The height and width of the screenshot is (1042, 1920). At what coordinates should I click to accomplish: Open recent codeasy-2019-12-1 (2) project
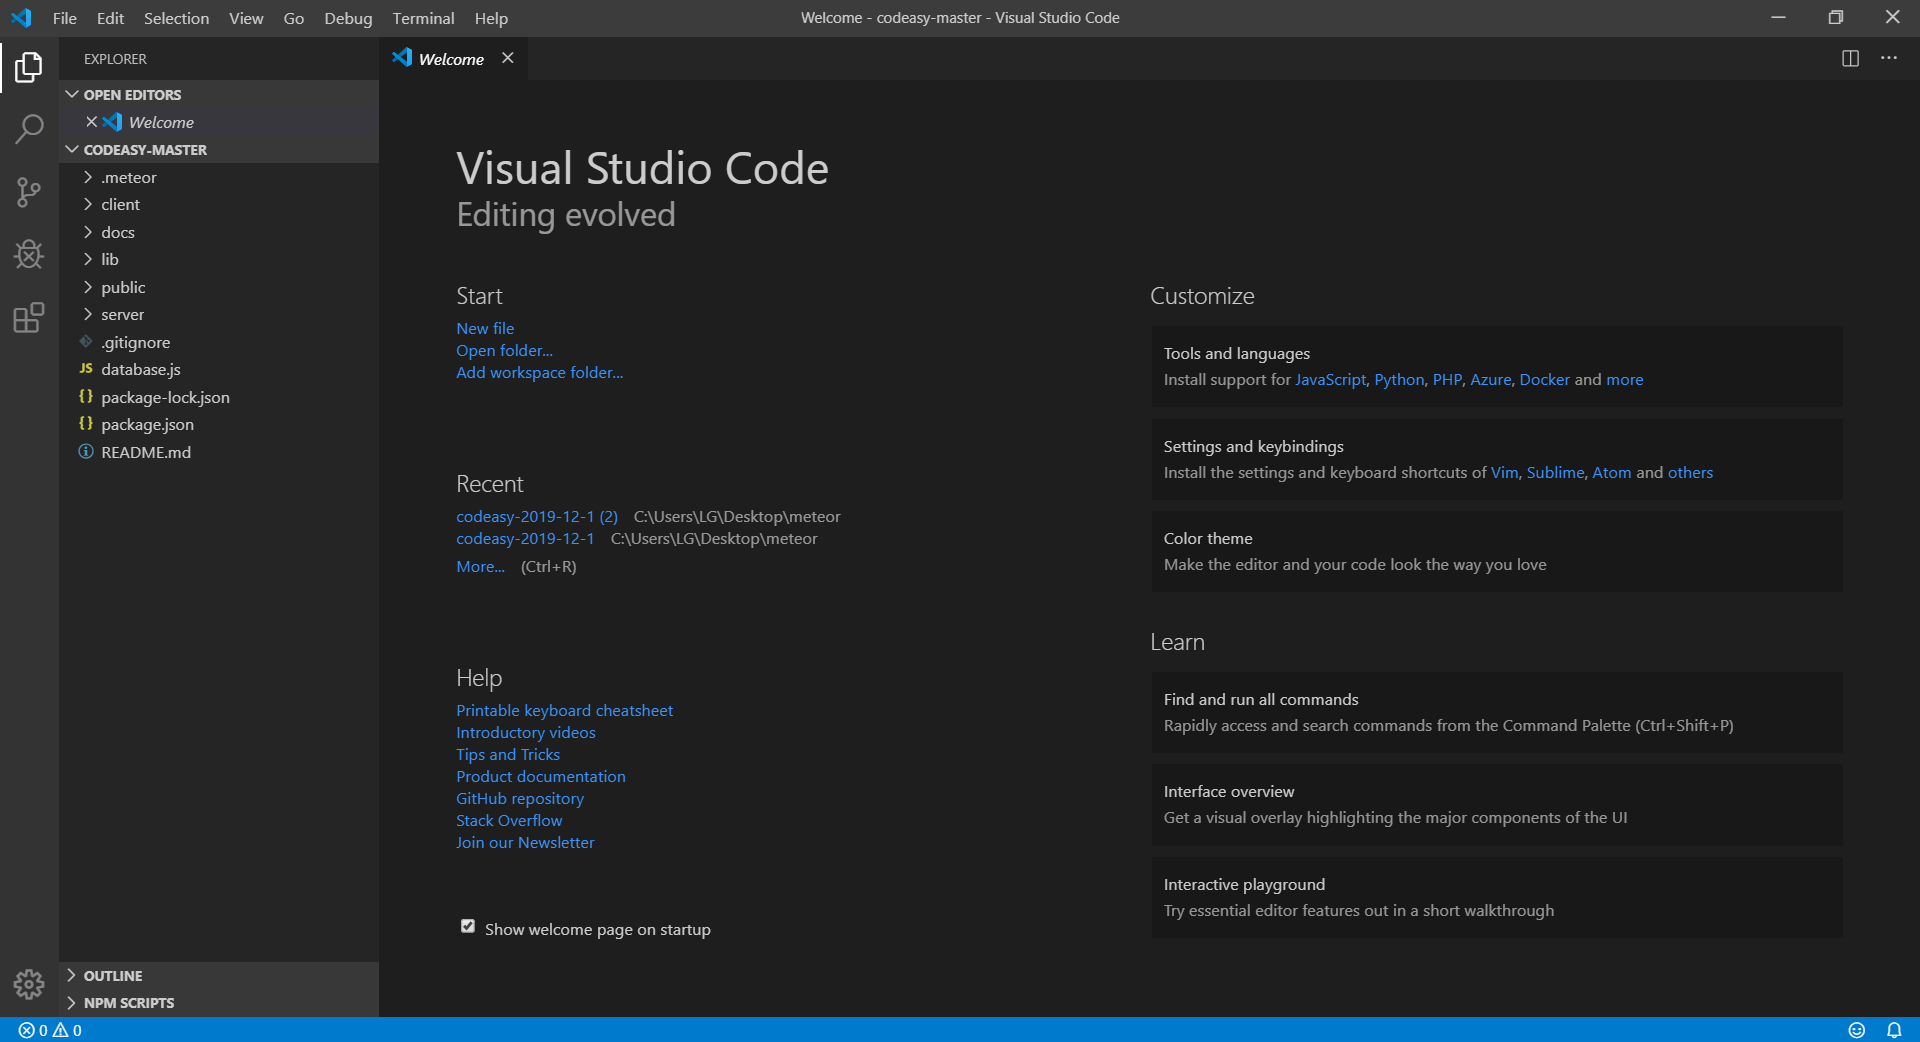point(537,516)
